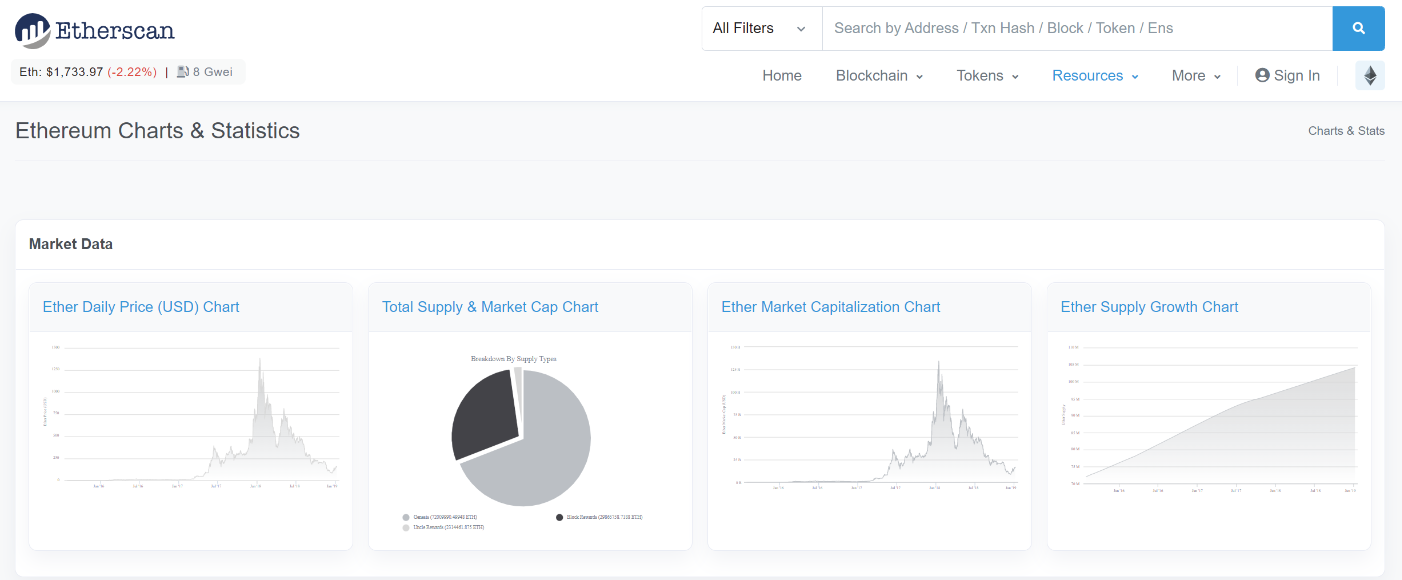Click the dark Block Rewards pie slice
This screenshot has width=1402, height=580.
click(x=483, y=415)
